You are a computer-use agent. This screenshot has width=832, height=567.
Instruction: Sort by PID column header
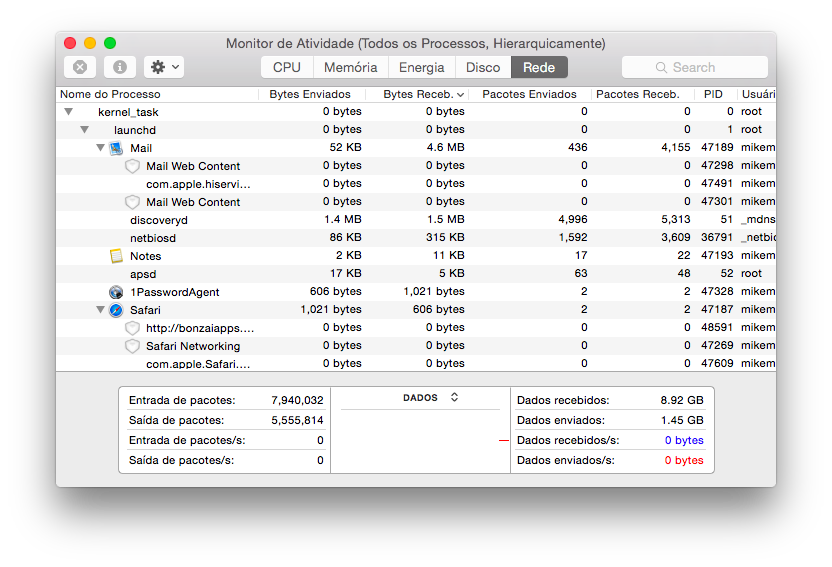coord(716,94)
